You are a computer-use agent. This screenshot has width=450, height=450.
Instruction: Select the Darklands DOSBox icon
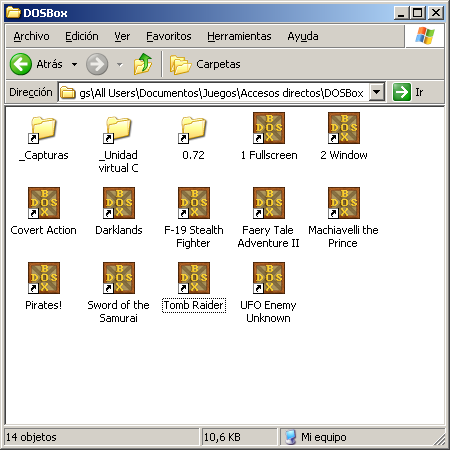pyautogui.click(x=119, y=203)
